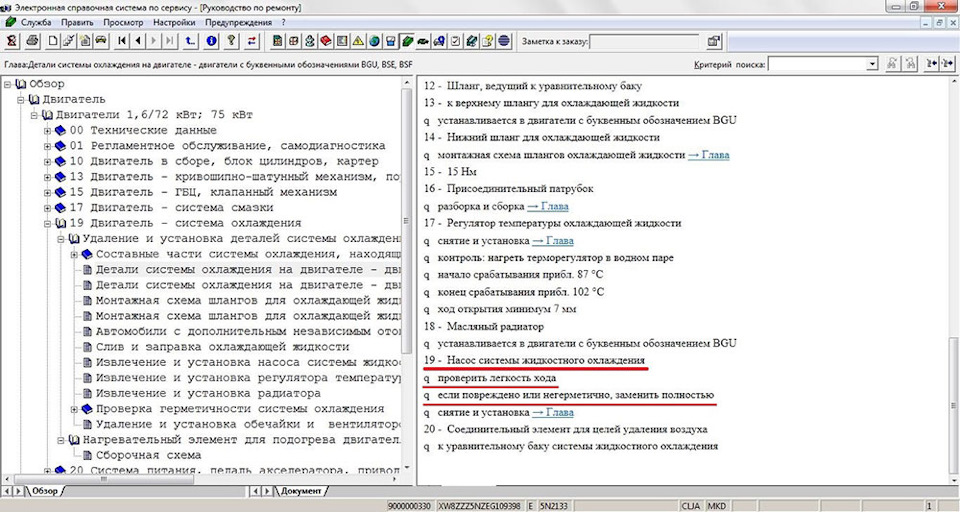The width and height of the screenshot is (960, 512).
Task: Expand the '00 Технические данные' tree node
Action: tap(47, 131)
